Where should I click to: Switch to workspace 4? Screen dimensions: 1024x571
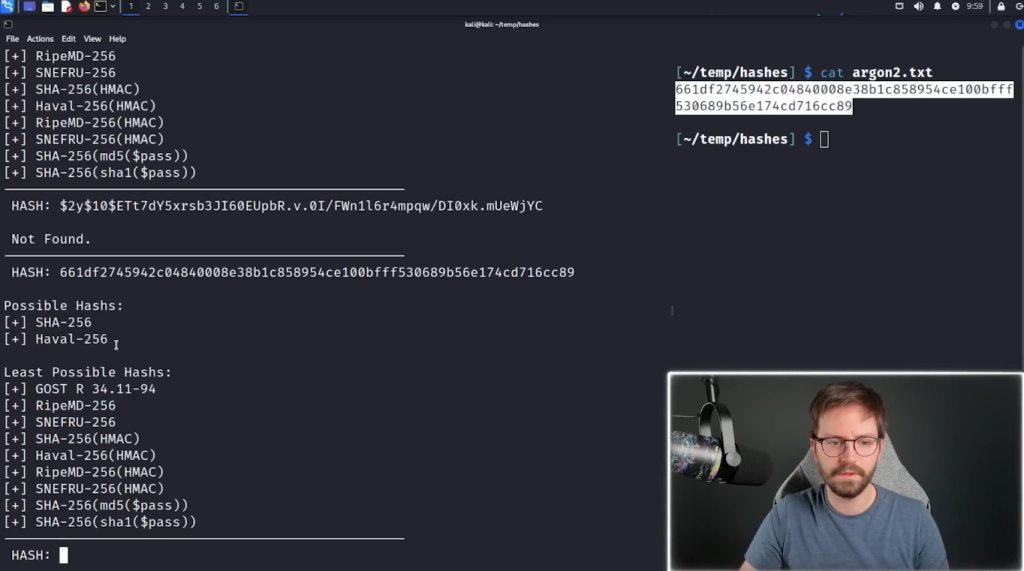(x=182, y=7)
